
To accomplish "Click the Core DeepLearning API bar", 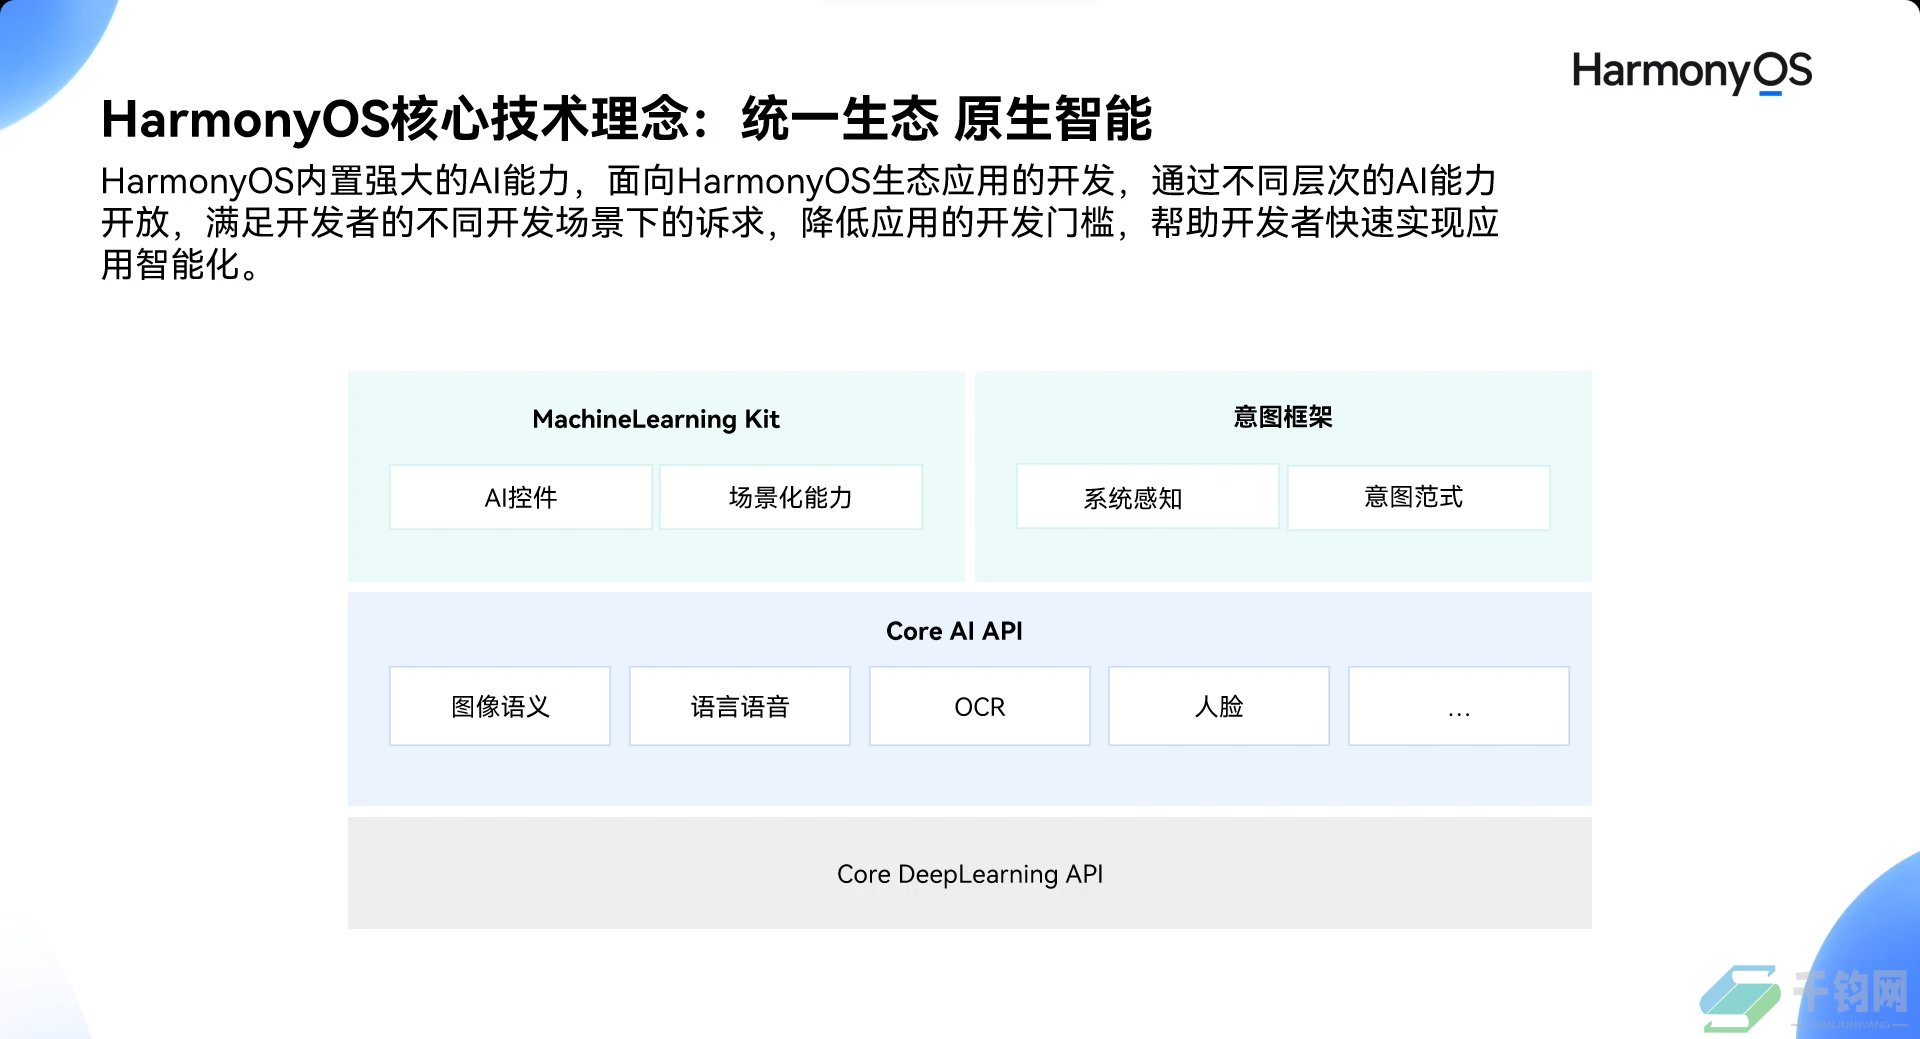I will pyautogui.click(x=970, y=873).
